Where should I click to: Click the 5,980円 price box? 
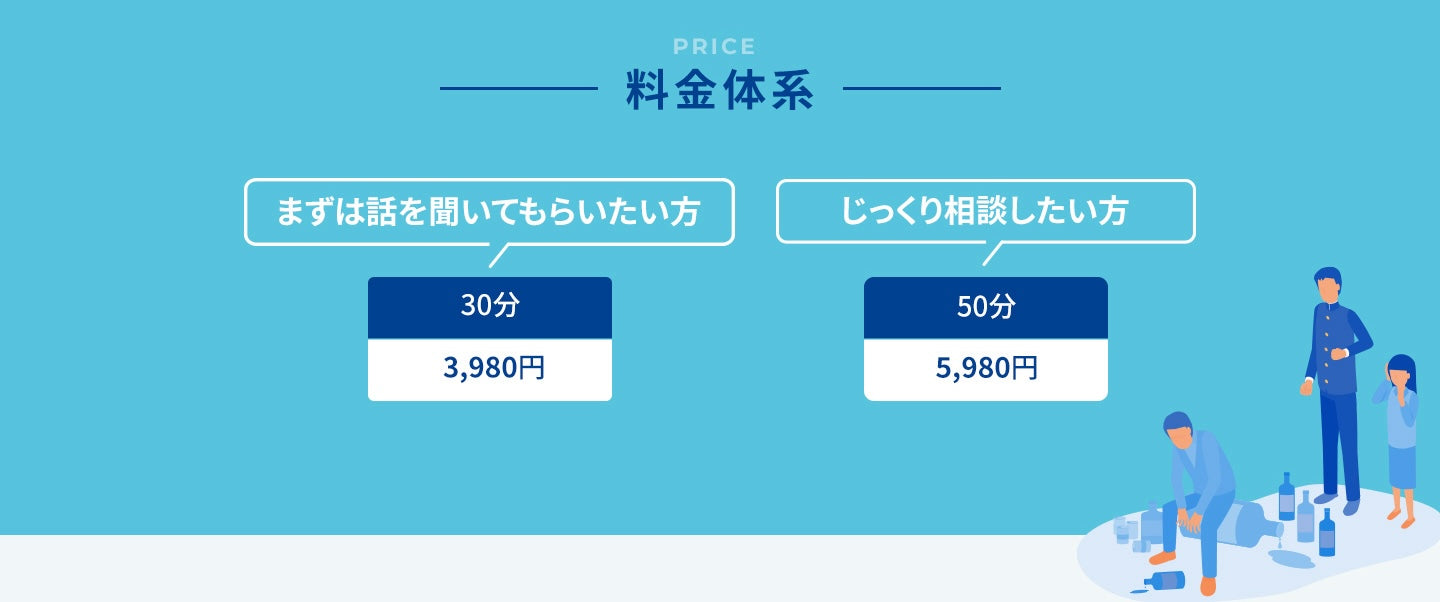coord(986,370)
